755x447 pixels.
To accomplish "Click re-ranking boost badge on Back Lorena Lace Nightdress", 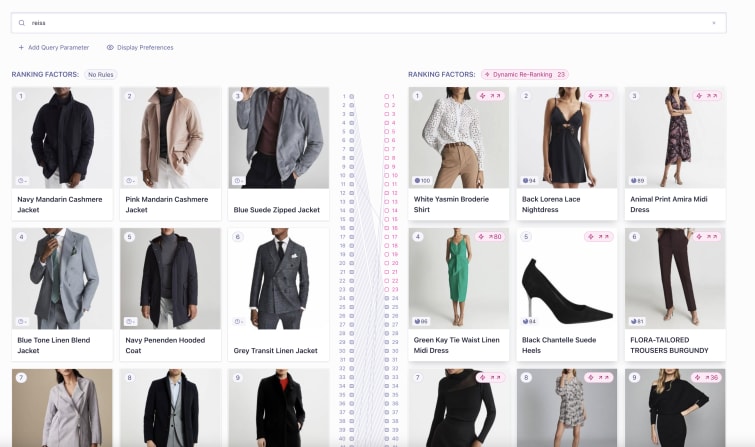I will click(x=599, y=96).
